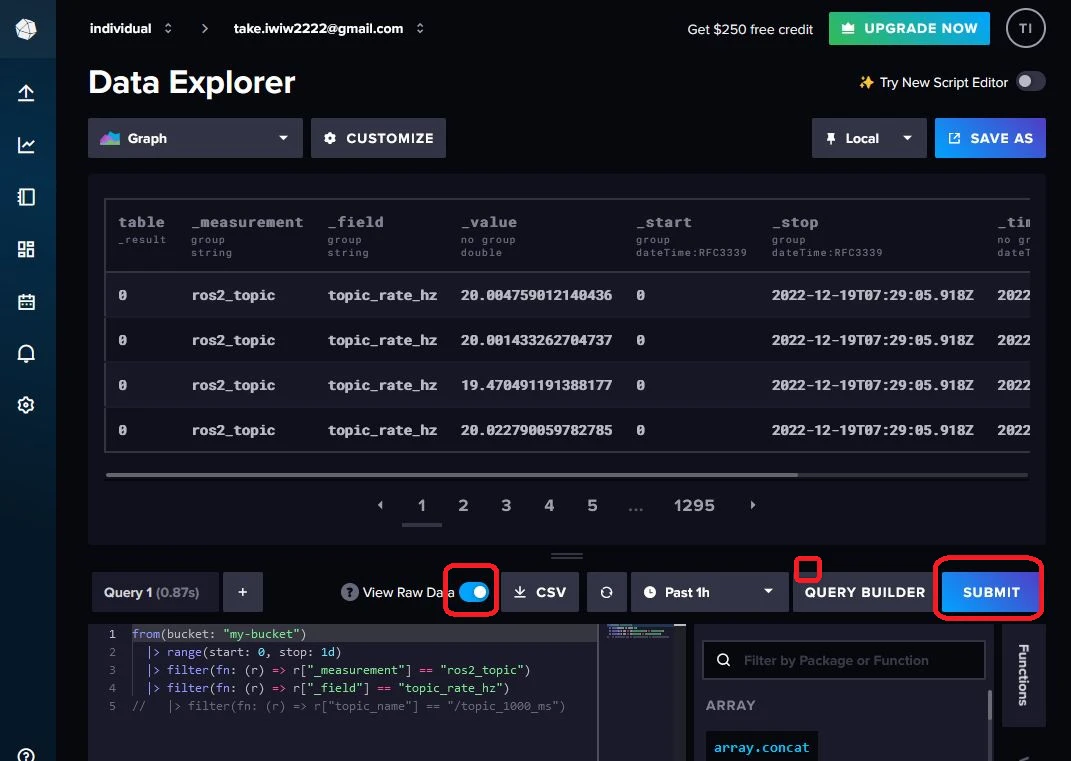Screen dimensions: 1071x761
Task: Click the value 20.022790059782785 cell
Action: [536, 430]
